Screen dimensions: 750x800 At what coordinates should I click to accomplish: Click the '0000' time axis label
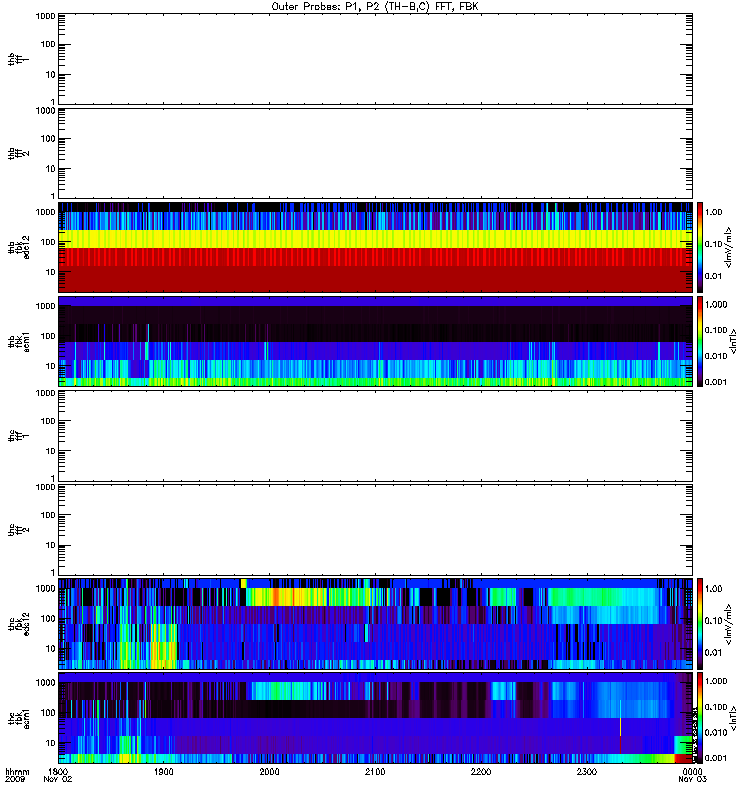[x=692, y=771]
